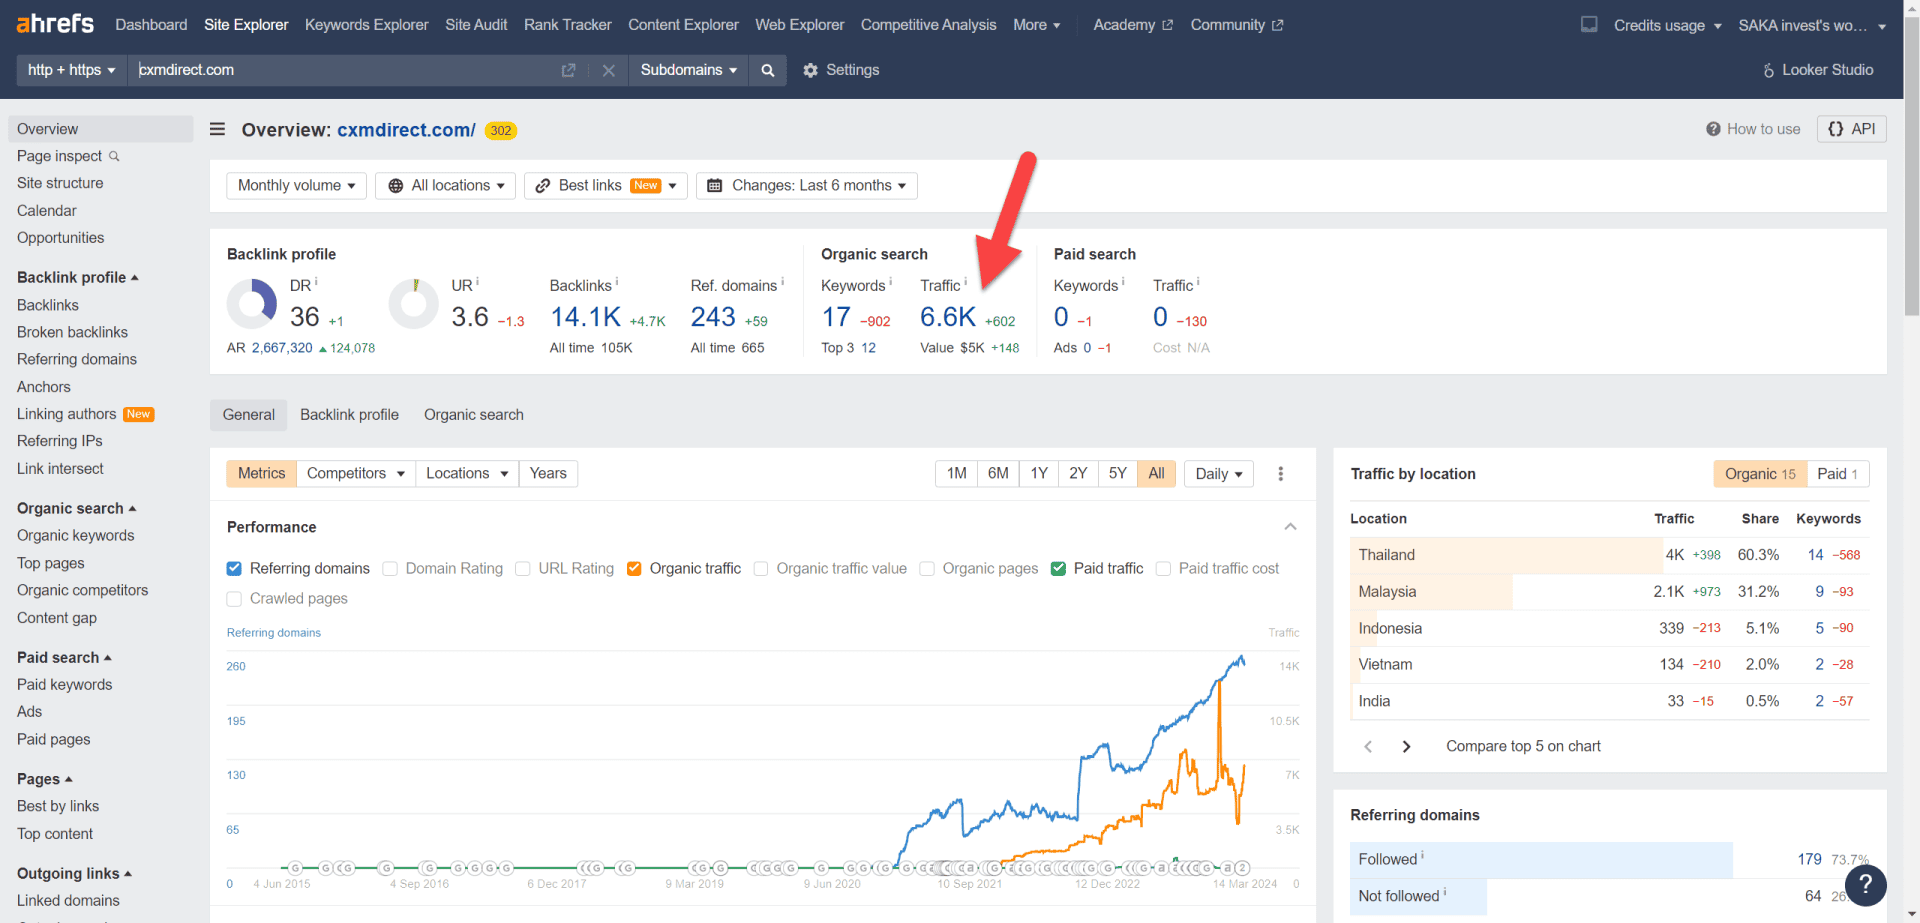1920x923 pixels.
Task: Click DR info tooltip icon
Action: coord(316,282)
